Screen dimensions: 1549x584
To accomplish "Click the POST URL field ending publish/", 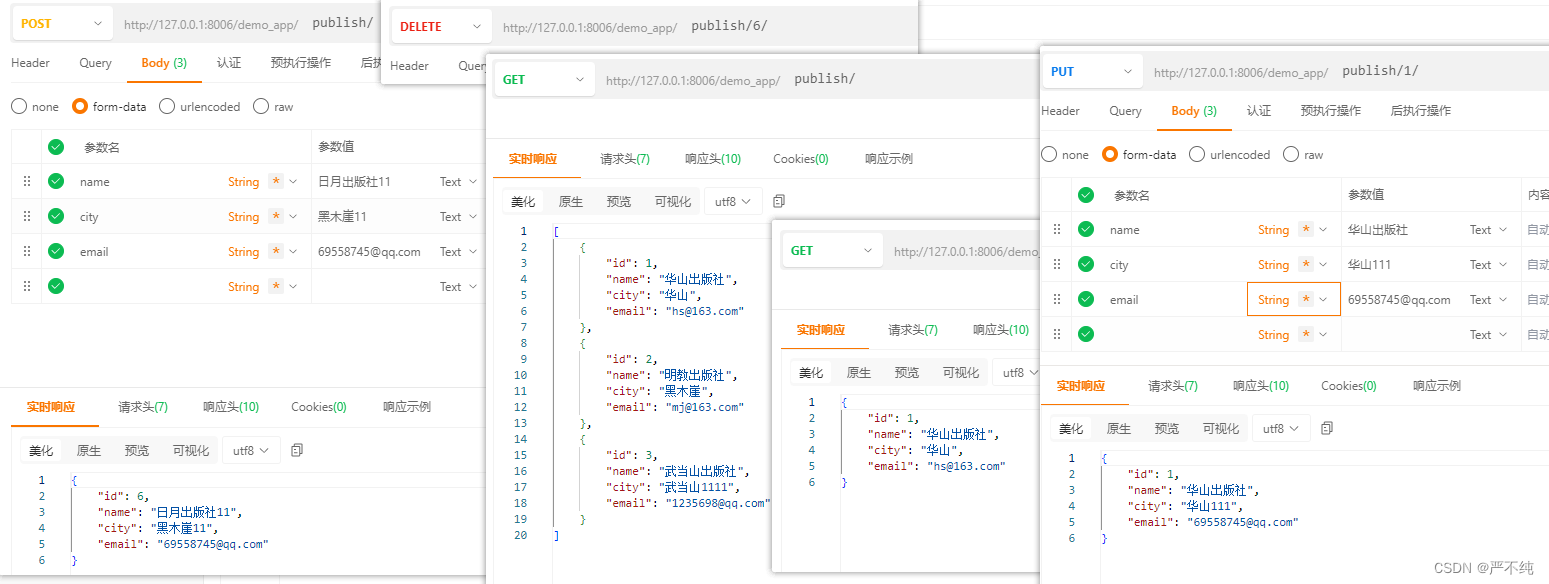I will point(246,23).
